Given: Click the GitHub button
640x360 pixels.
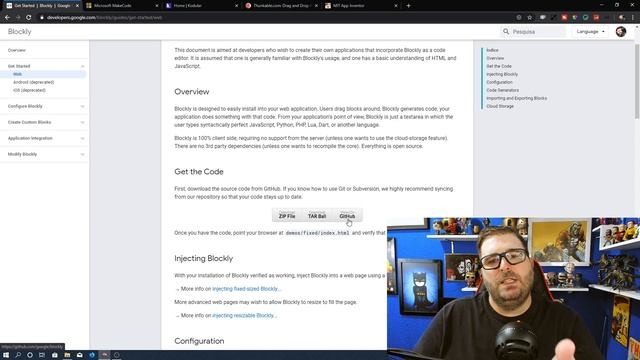Looking at the screenshot, I should [x=347, y=216].
